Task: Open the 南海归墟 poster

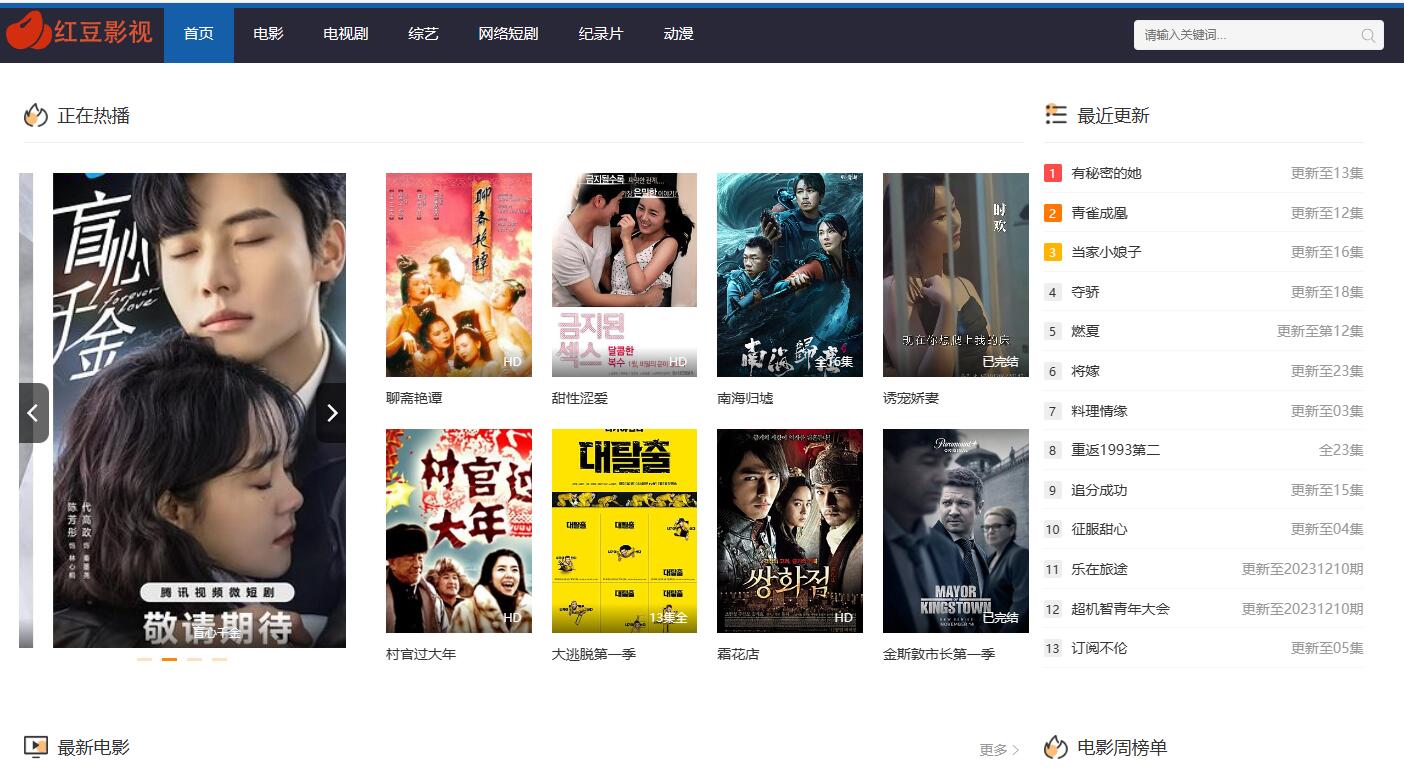Action: click(x=790, y=275)
